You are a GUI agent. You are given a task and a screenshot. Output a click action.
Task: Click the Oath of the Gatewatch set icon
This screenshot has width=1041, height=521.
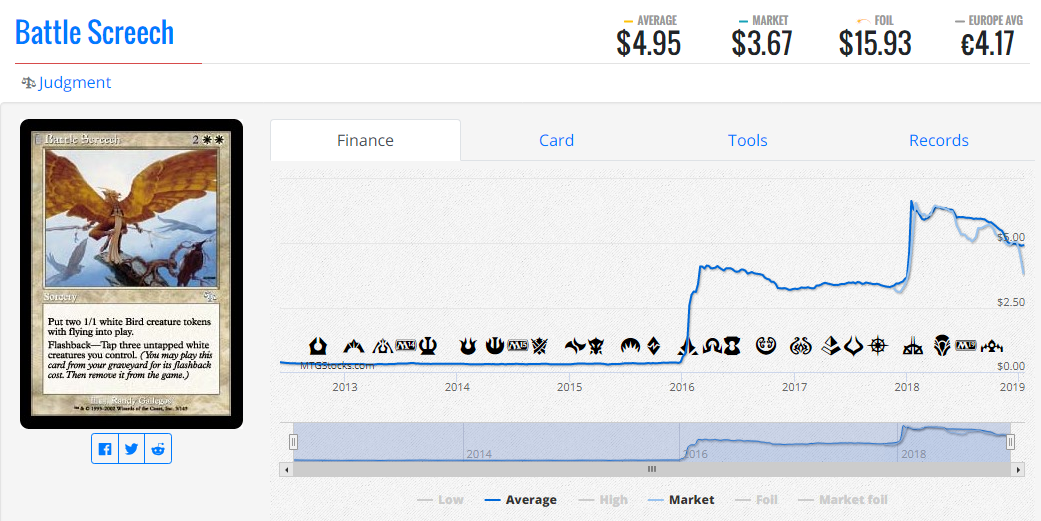pos(688,346)
